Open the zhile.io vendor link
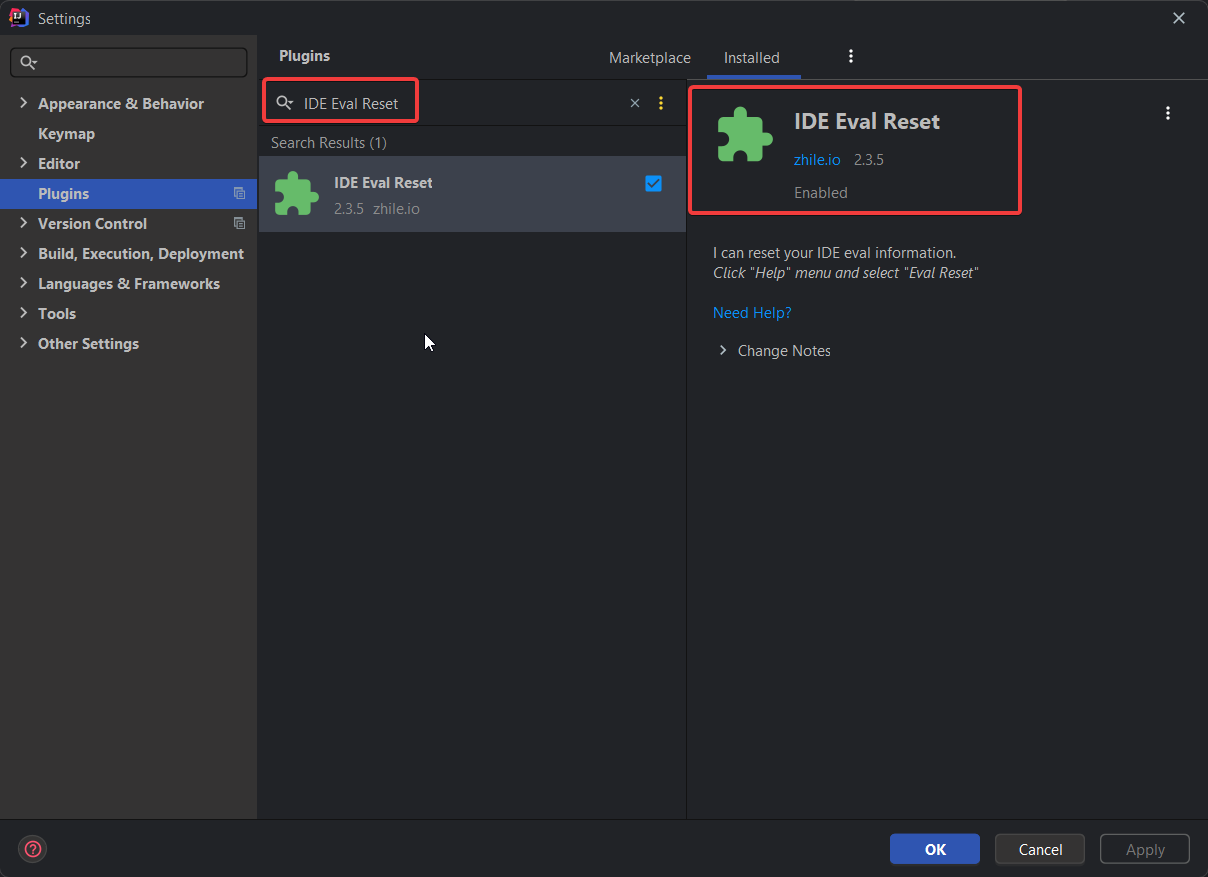The image size is (1208, 877). [817, 159]
